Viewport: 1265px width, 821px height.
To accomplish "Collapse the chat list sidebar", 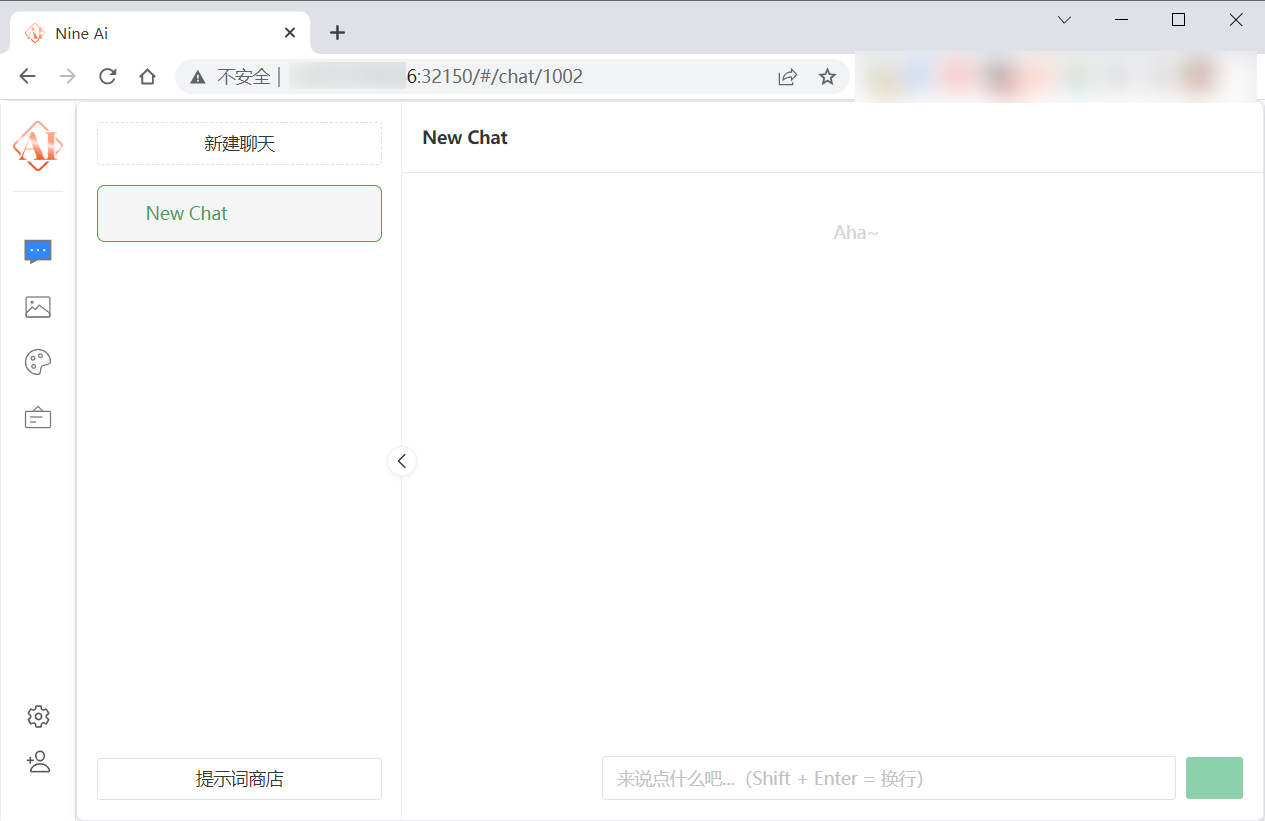I will [x=401, y=461].
